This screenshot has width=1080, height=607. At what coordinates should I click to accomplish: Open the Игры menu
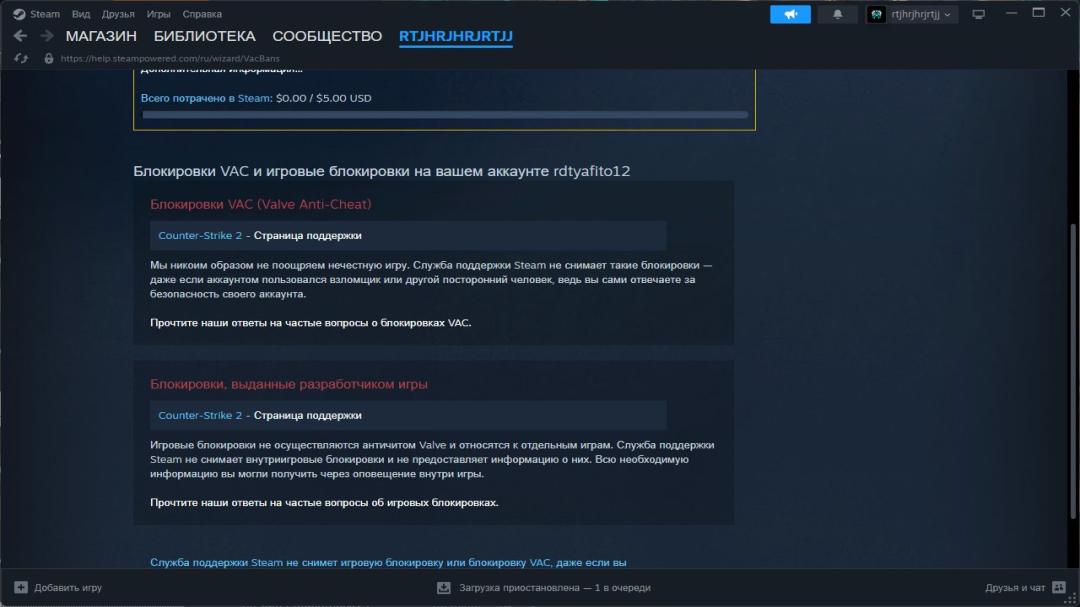tap(158, 14)
